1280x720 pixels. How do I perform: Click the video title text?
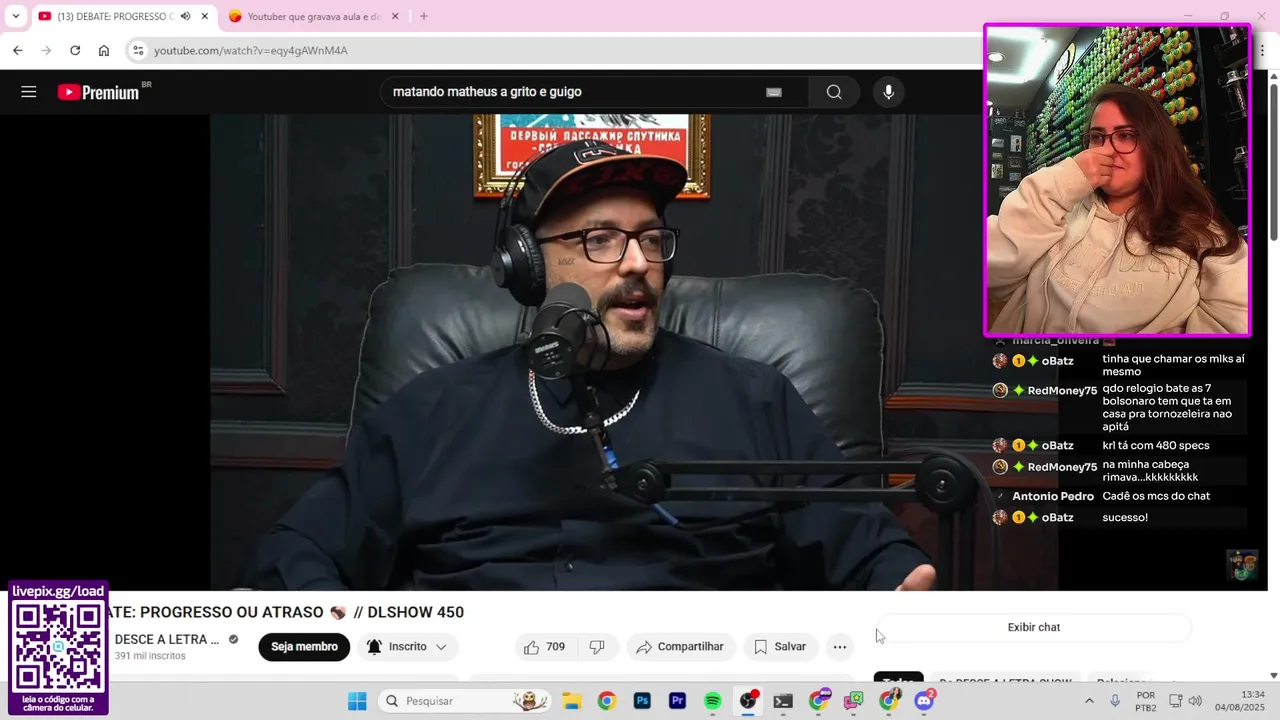(287, 612)
